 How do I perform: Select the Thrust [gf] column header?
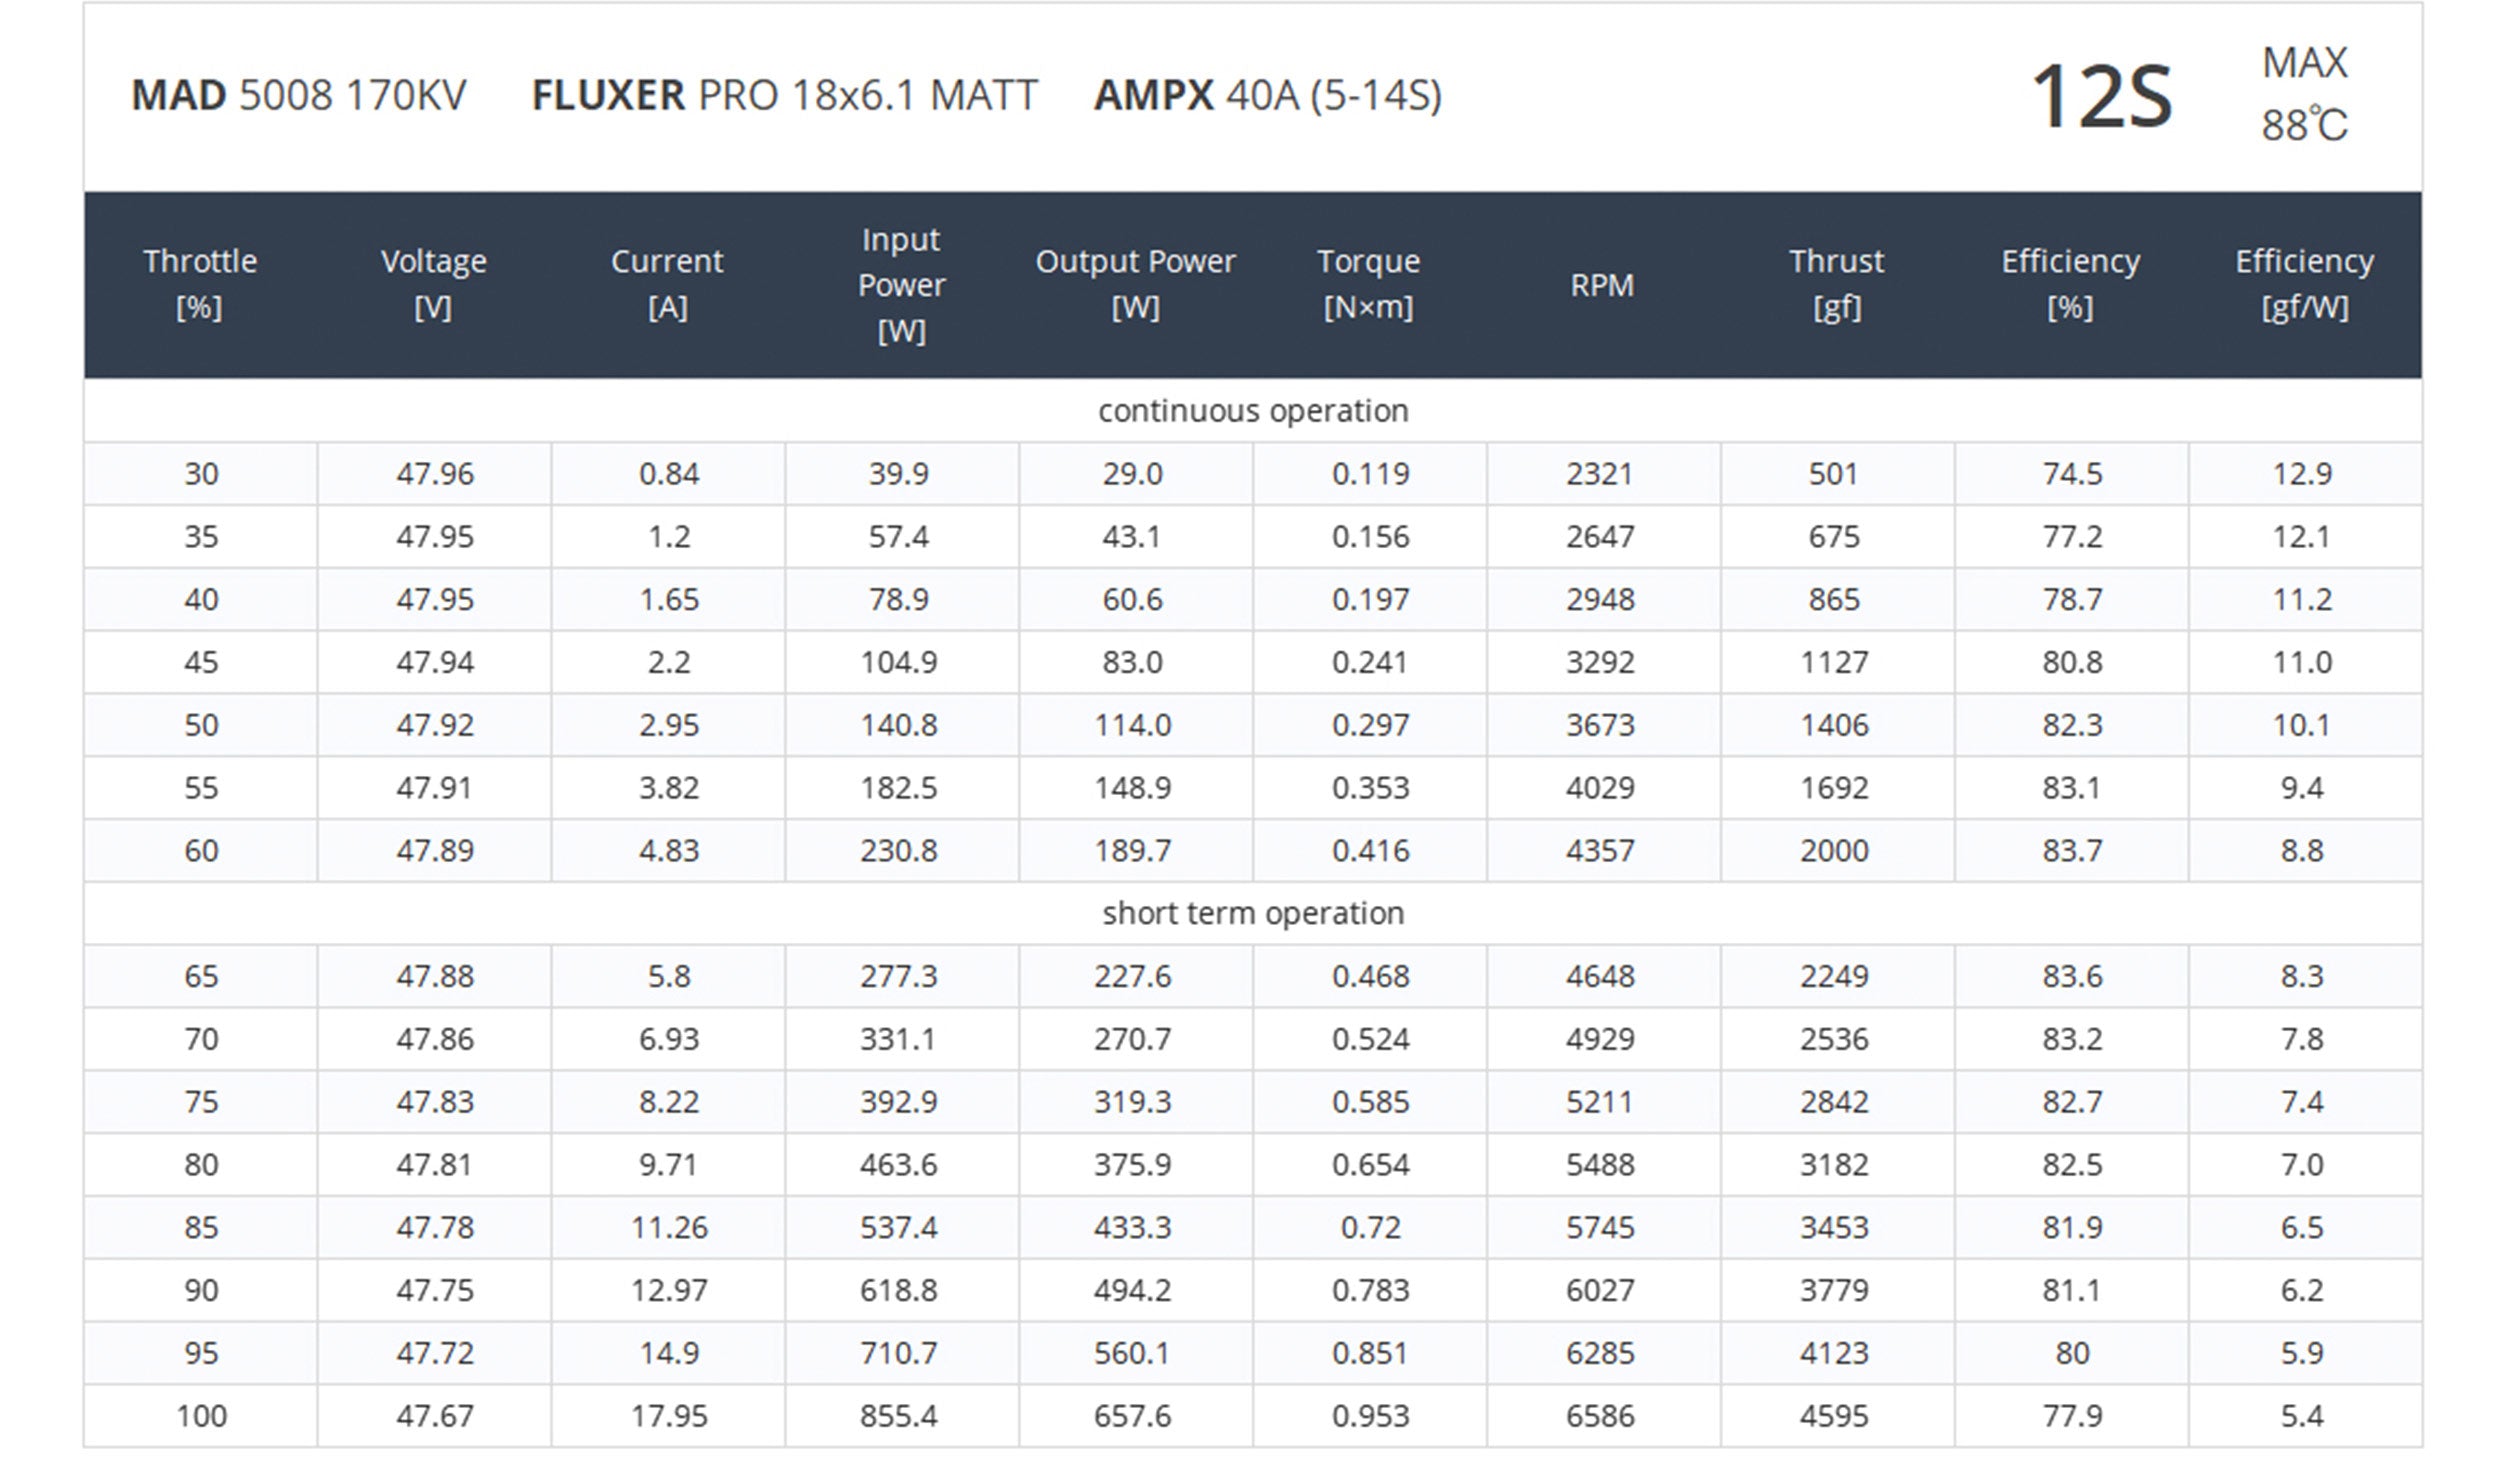[1836, 284]
